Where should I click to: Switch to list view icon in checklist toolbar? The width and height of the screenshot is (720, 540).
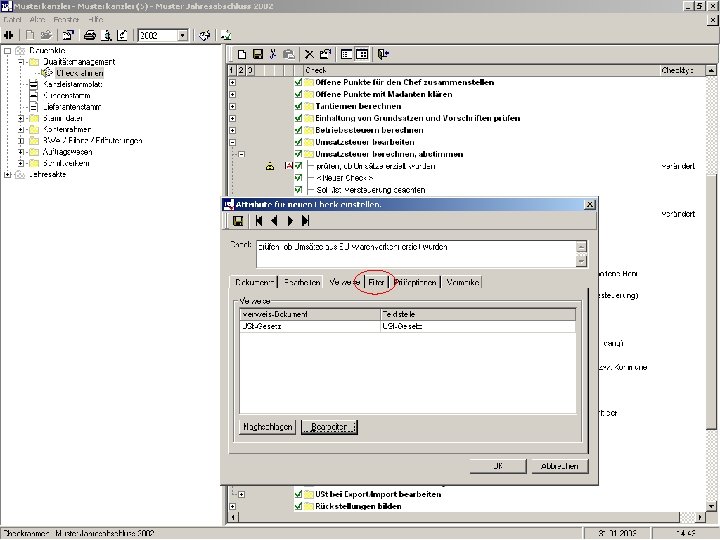pos(346,54)
